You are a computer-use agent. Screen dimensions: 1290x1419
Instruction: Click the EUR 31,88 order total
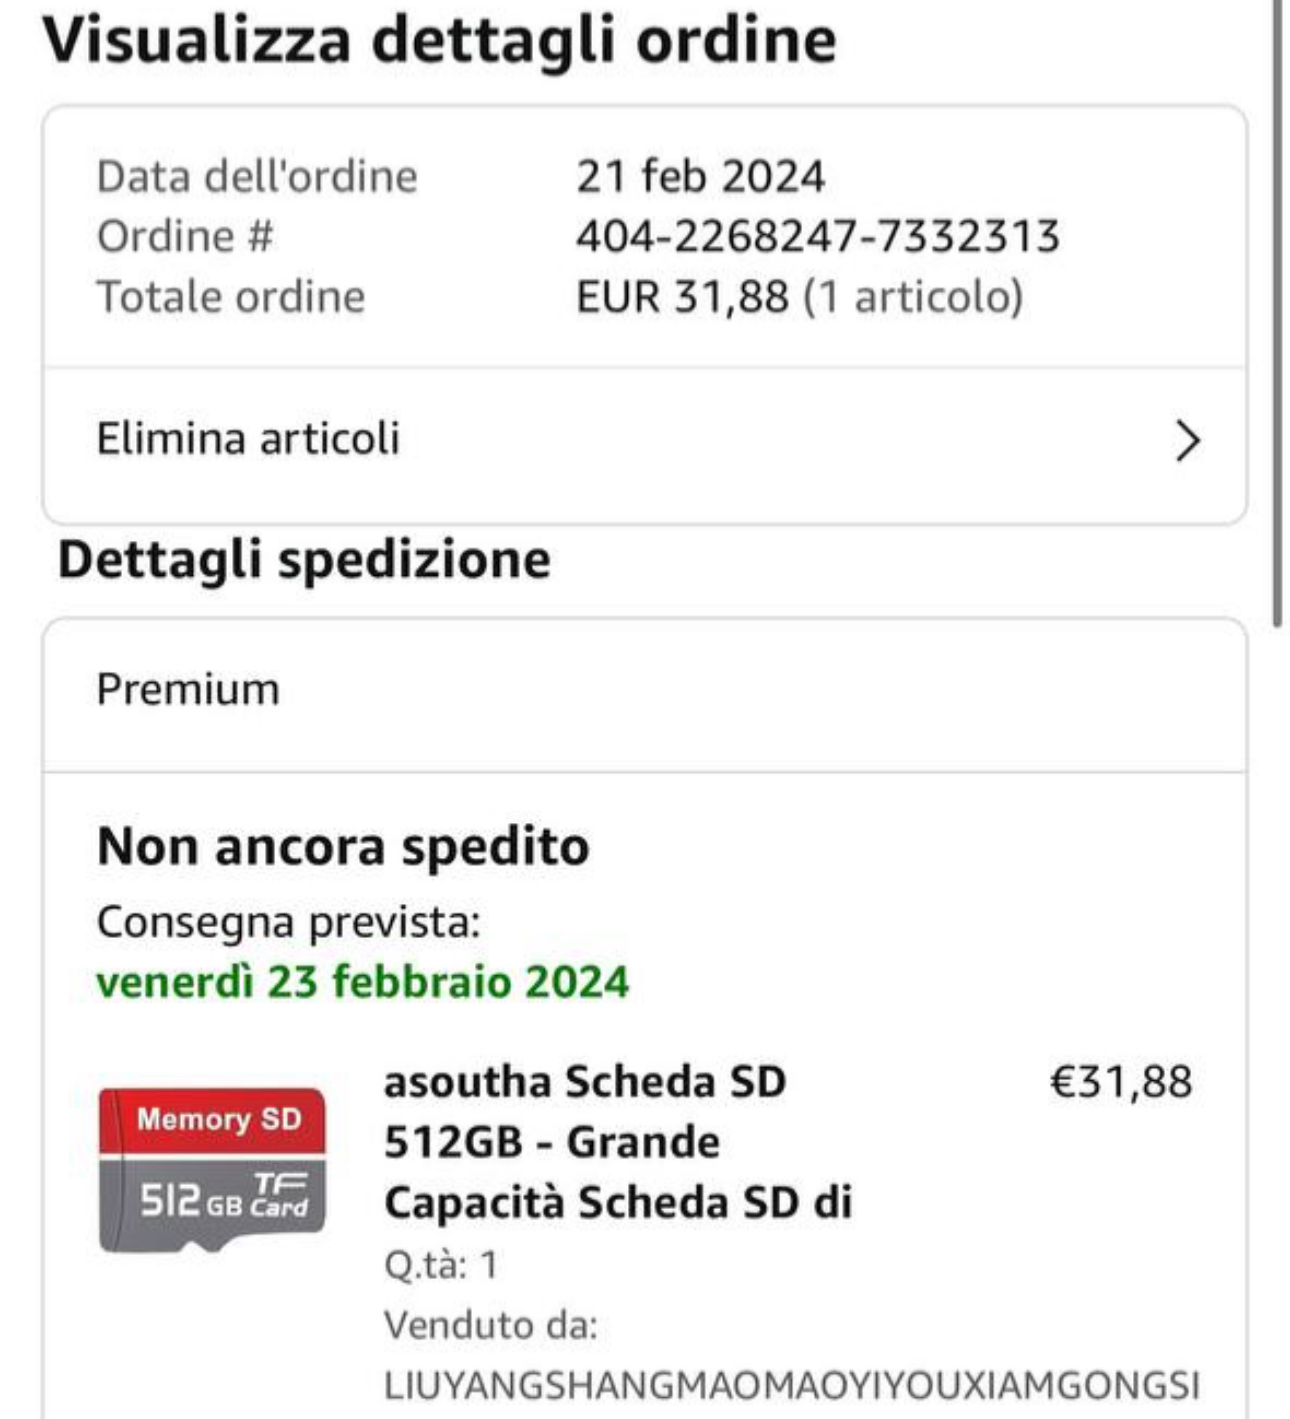tap(682, 297)
